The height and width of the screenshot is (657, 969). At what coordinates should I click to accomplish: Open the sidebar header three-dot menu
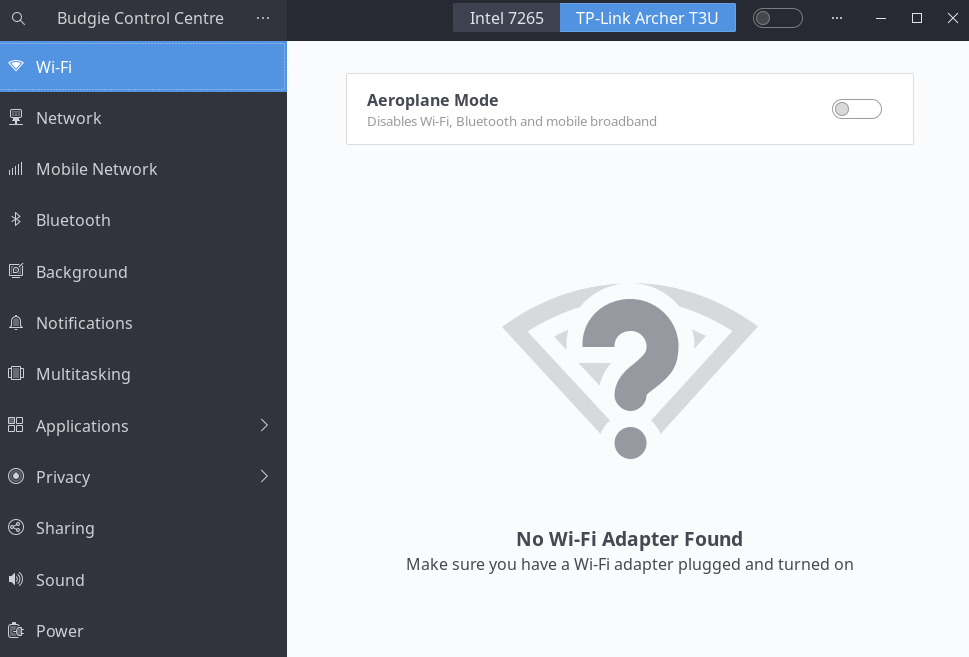pos(263,19)
